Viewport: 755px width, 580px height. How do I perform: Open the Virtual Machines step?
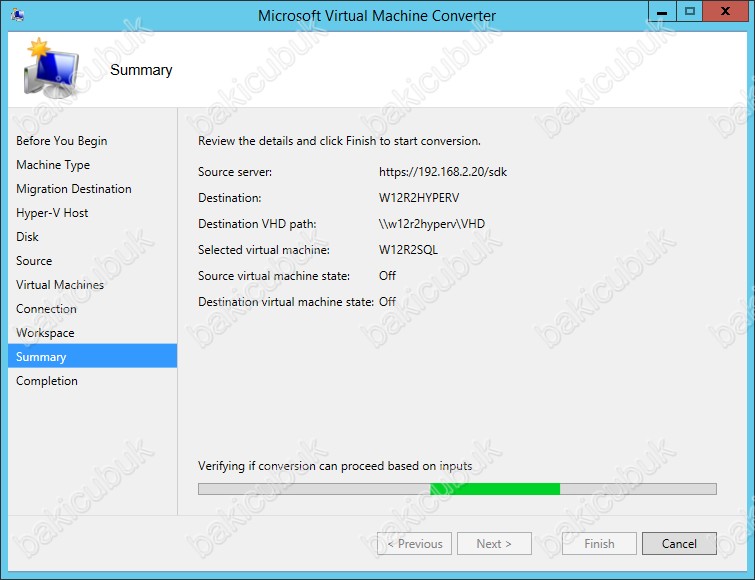60,285
